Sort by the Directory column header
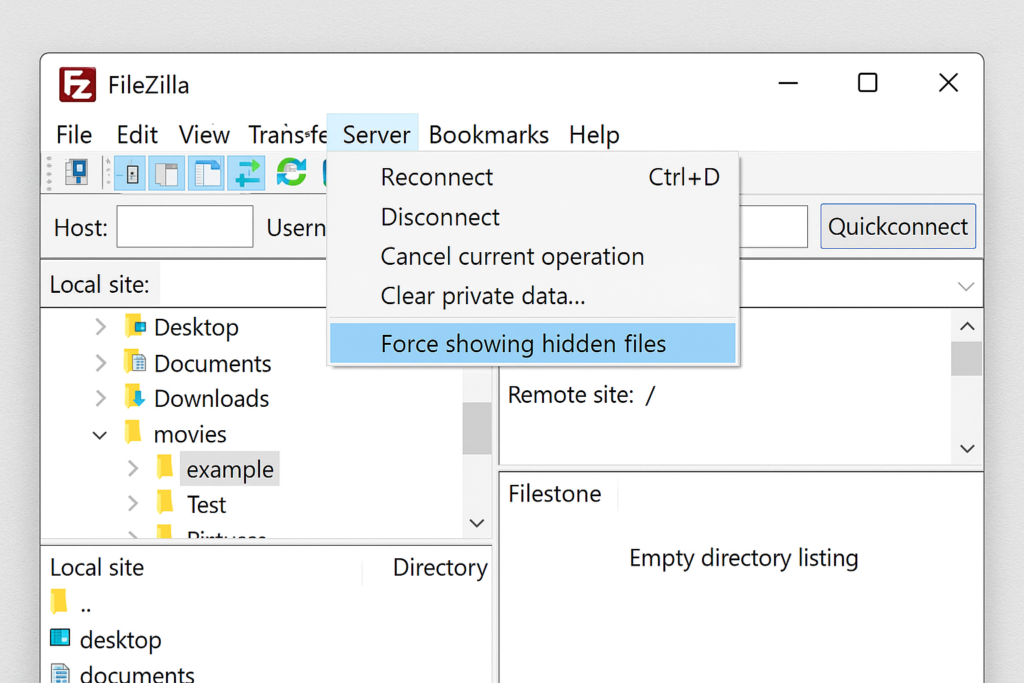The width and height of the screenshot is (1024, 683). pyautogui.click(x=440, y=567)
